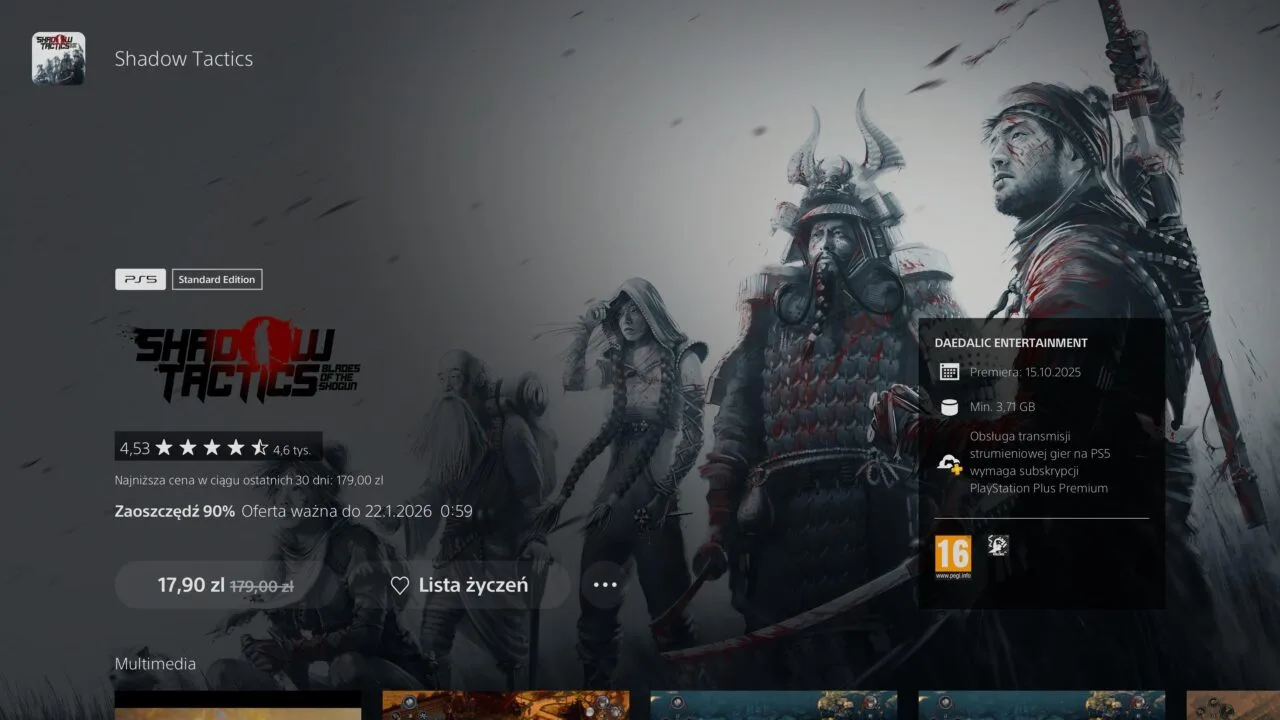
Task: Click the DAEDALIC ENTERTAINMENT publisher name
Action: click(x=1011, y=343)
